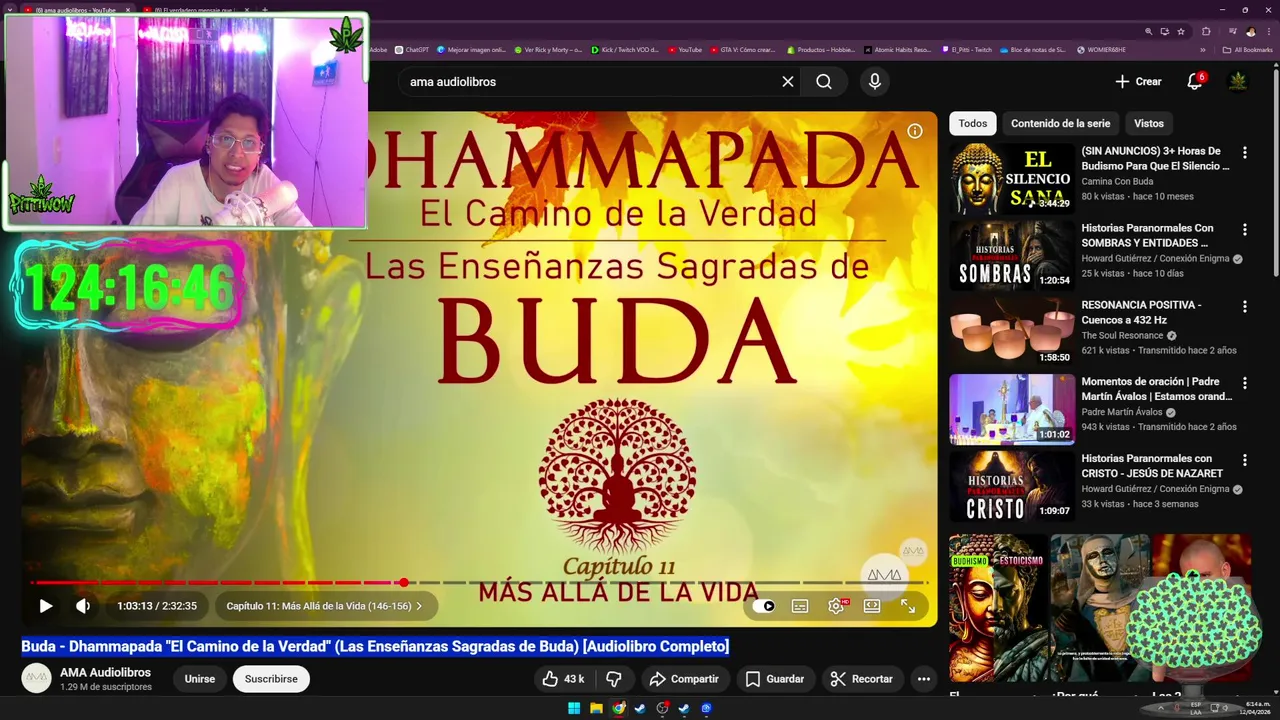The image size is (1280, 720).
Task: Open options for 'El Silencio Sana' video
Action: (x=1245, y=153)
